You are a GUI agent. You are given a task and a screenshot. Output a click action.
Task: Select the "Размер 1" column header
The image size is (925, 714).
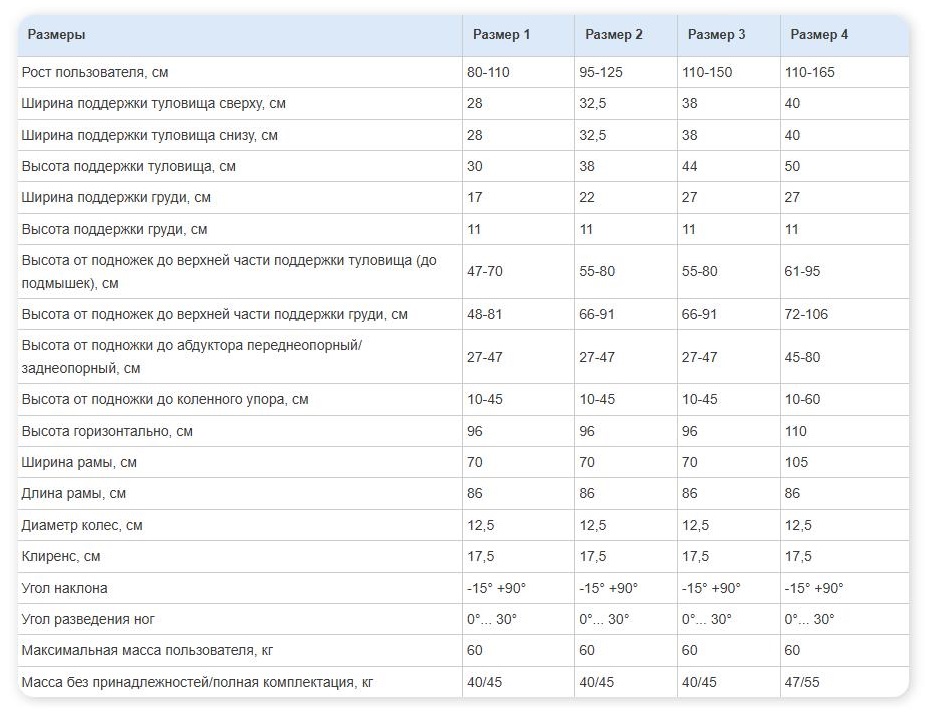click(x=501, y=35)
